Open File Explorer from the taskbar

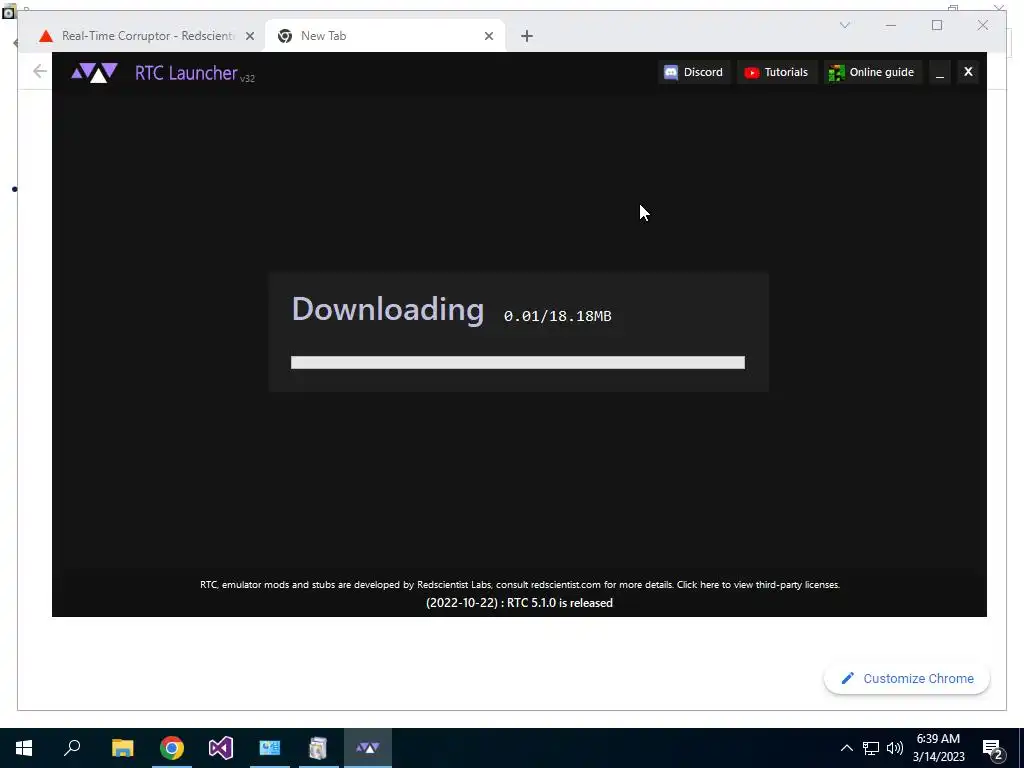pyautogui.click(x=122, y=748)
